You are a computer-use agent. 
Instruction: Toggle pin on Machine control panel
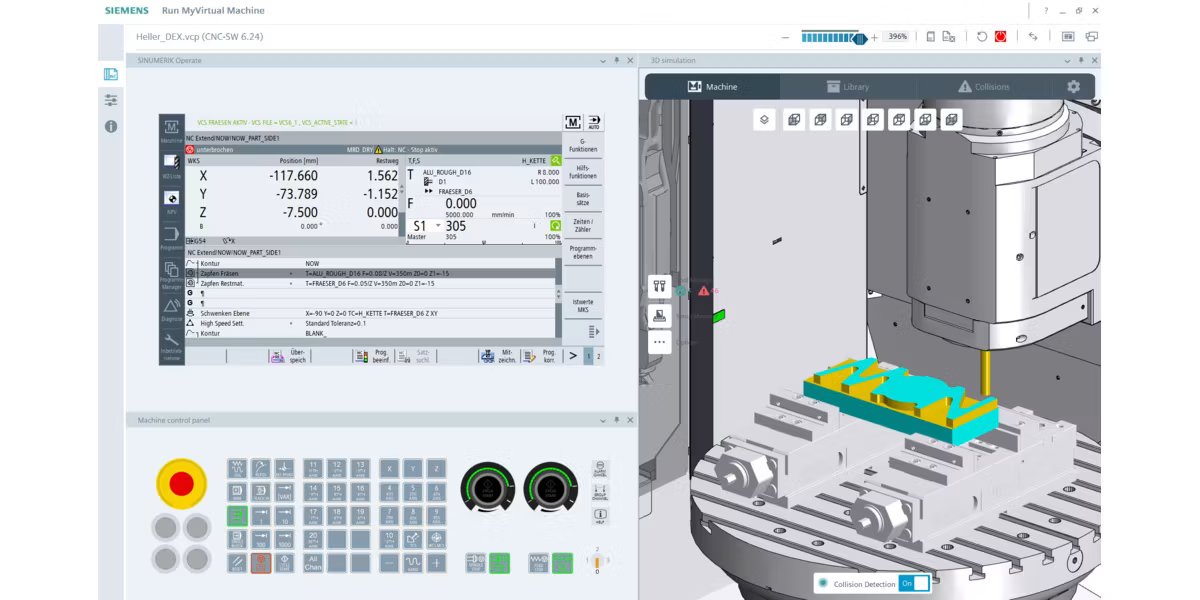point(616,420)
